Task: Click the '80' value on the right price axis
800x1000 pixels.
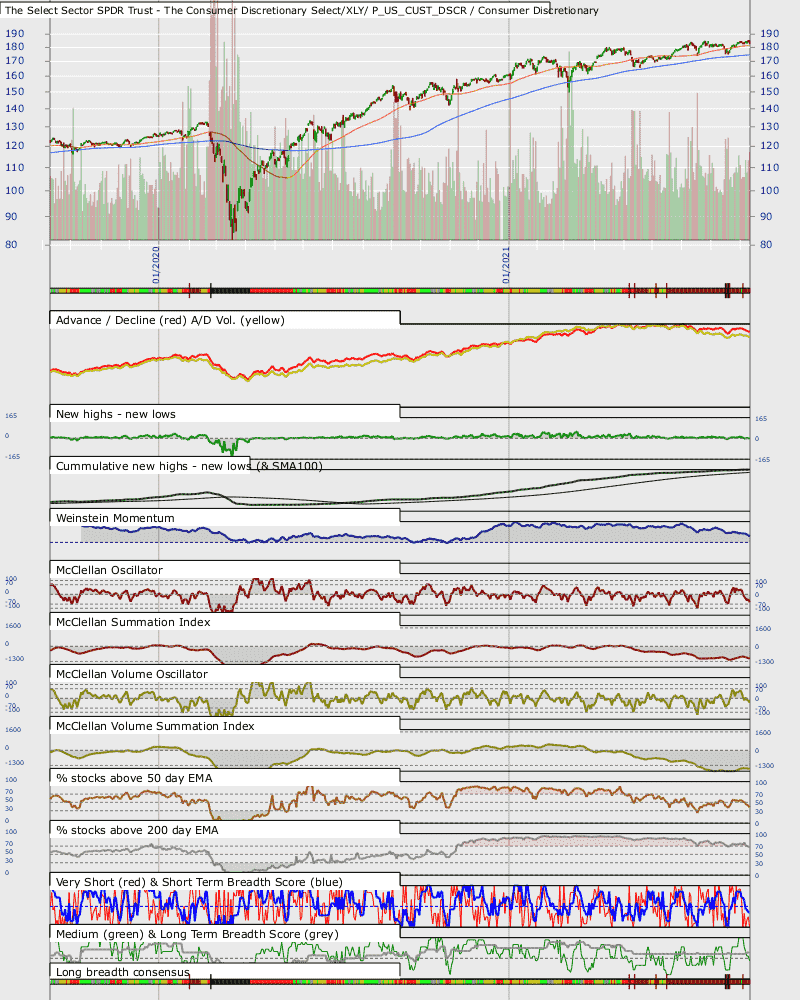Action: (766, 244)
